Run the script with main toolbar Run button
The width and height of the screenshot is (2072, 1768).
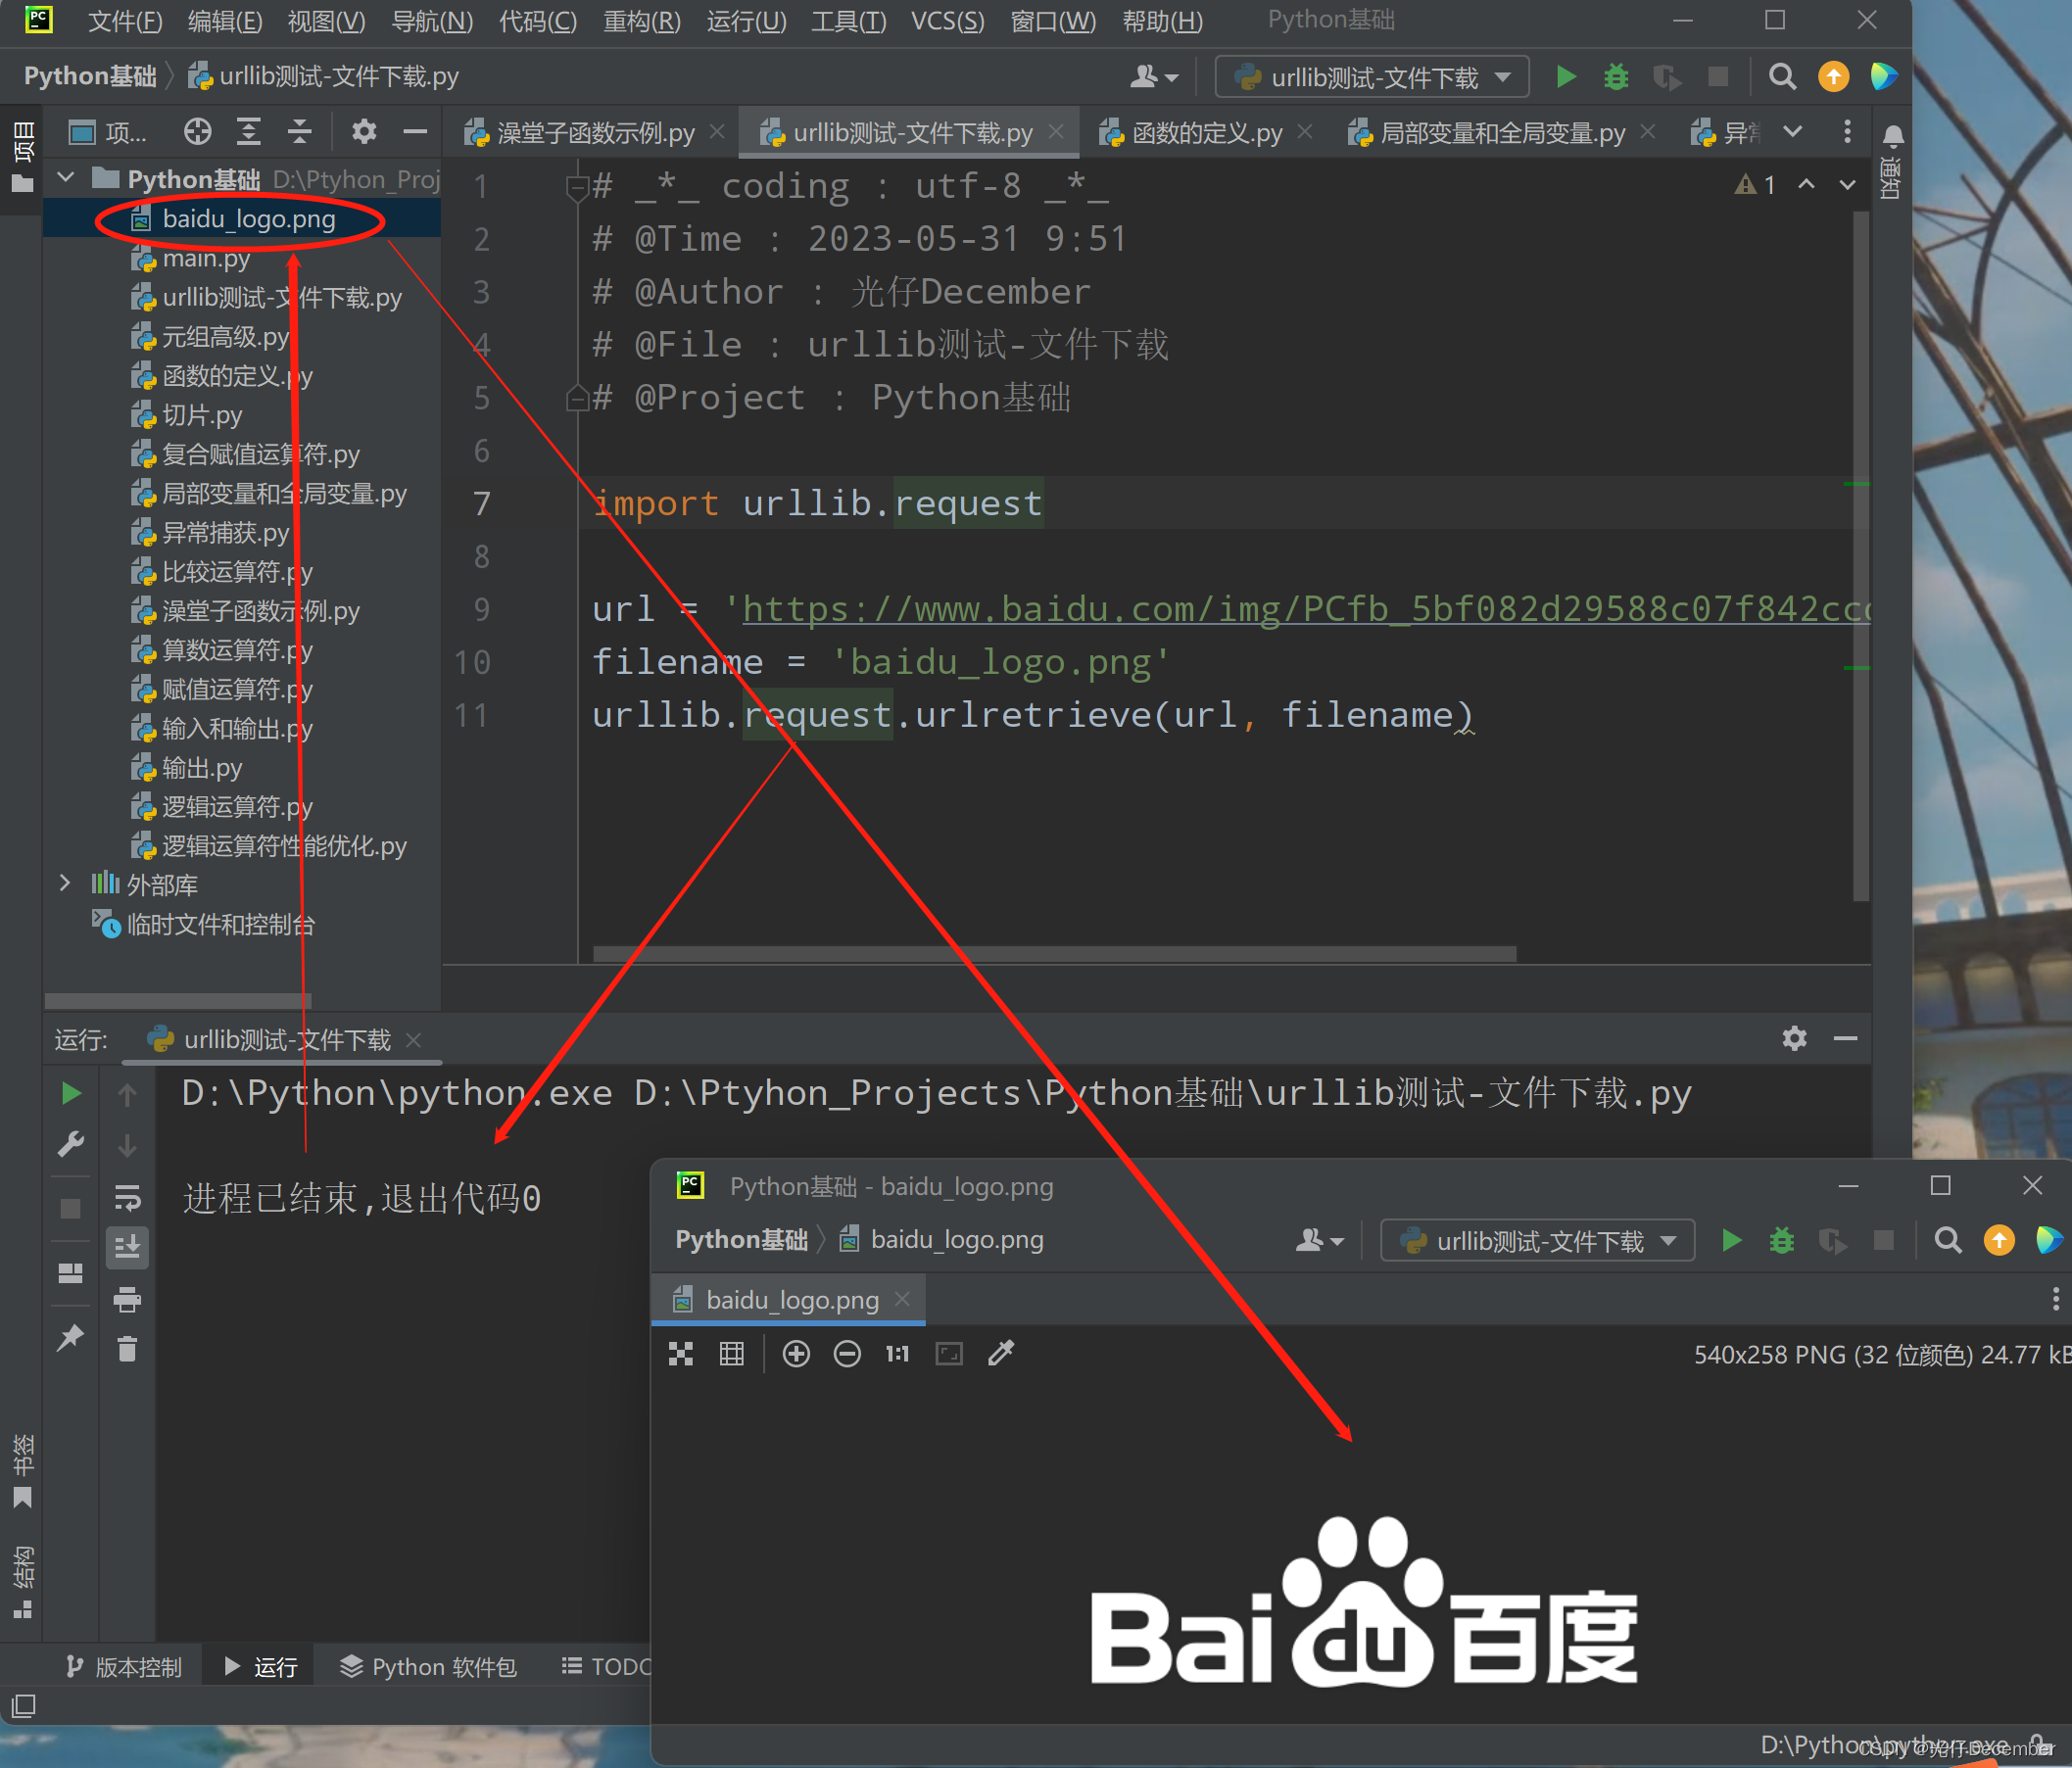(1566, 77)
